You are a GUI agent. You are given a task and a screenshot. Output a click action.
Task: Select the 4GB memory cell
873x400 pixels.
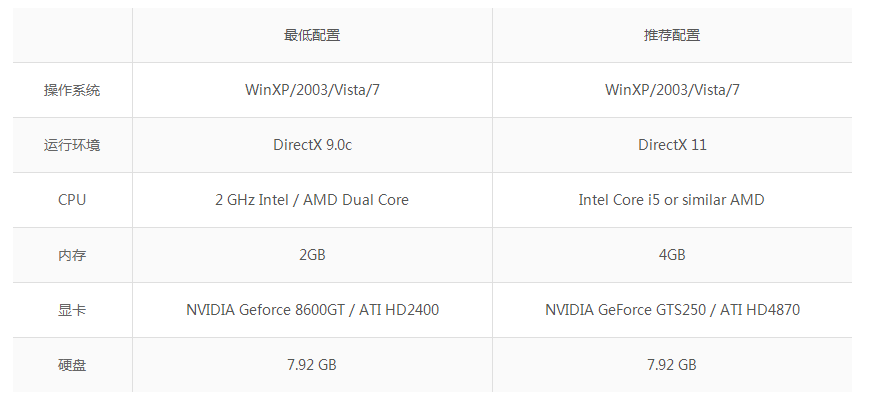(672, 255)
